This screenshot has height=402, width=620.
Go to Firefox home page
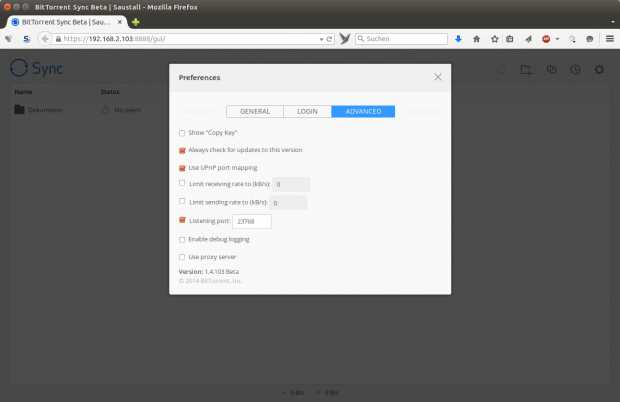pos(476,39)
